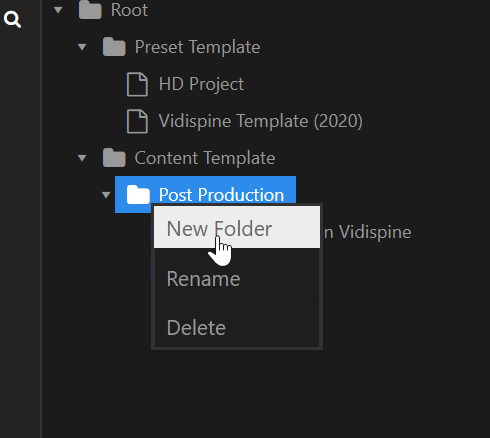
Task: Click the HD Project file icon
Action: pos(137,84)
